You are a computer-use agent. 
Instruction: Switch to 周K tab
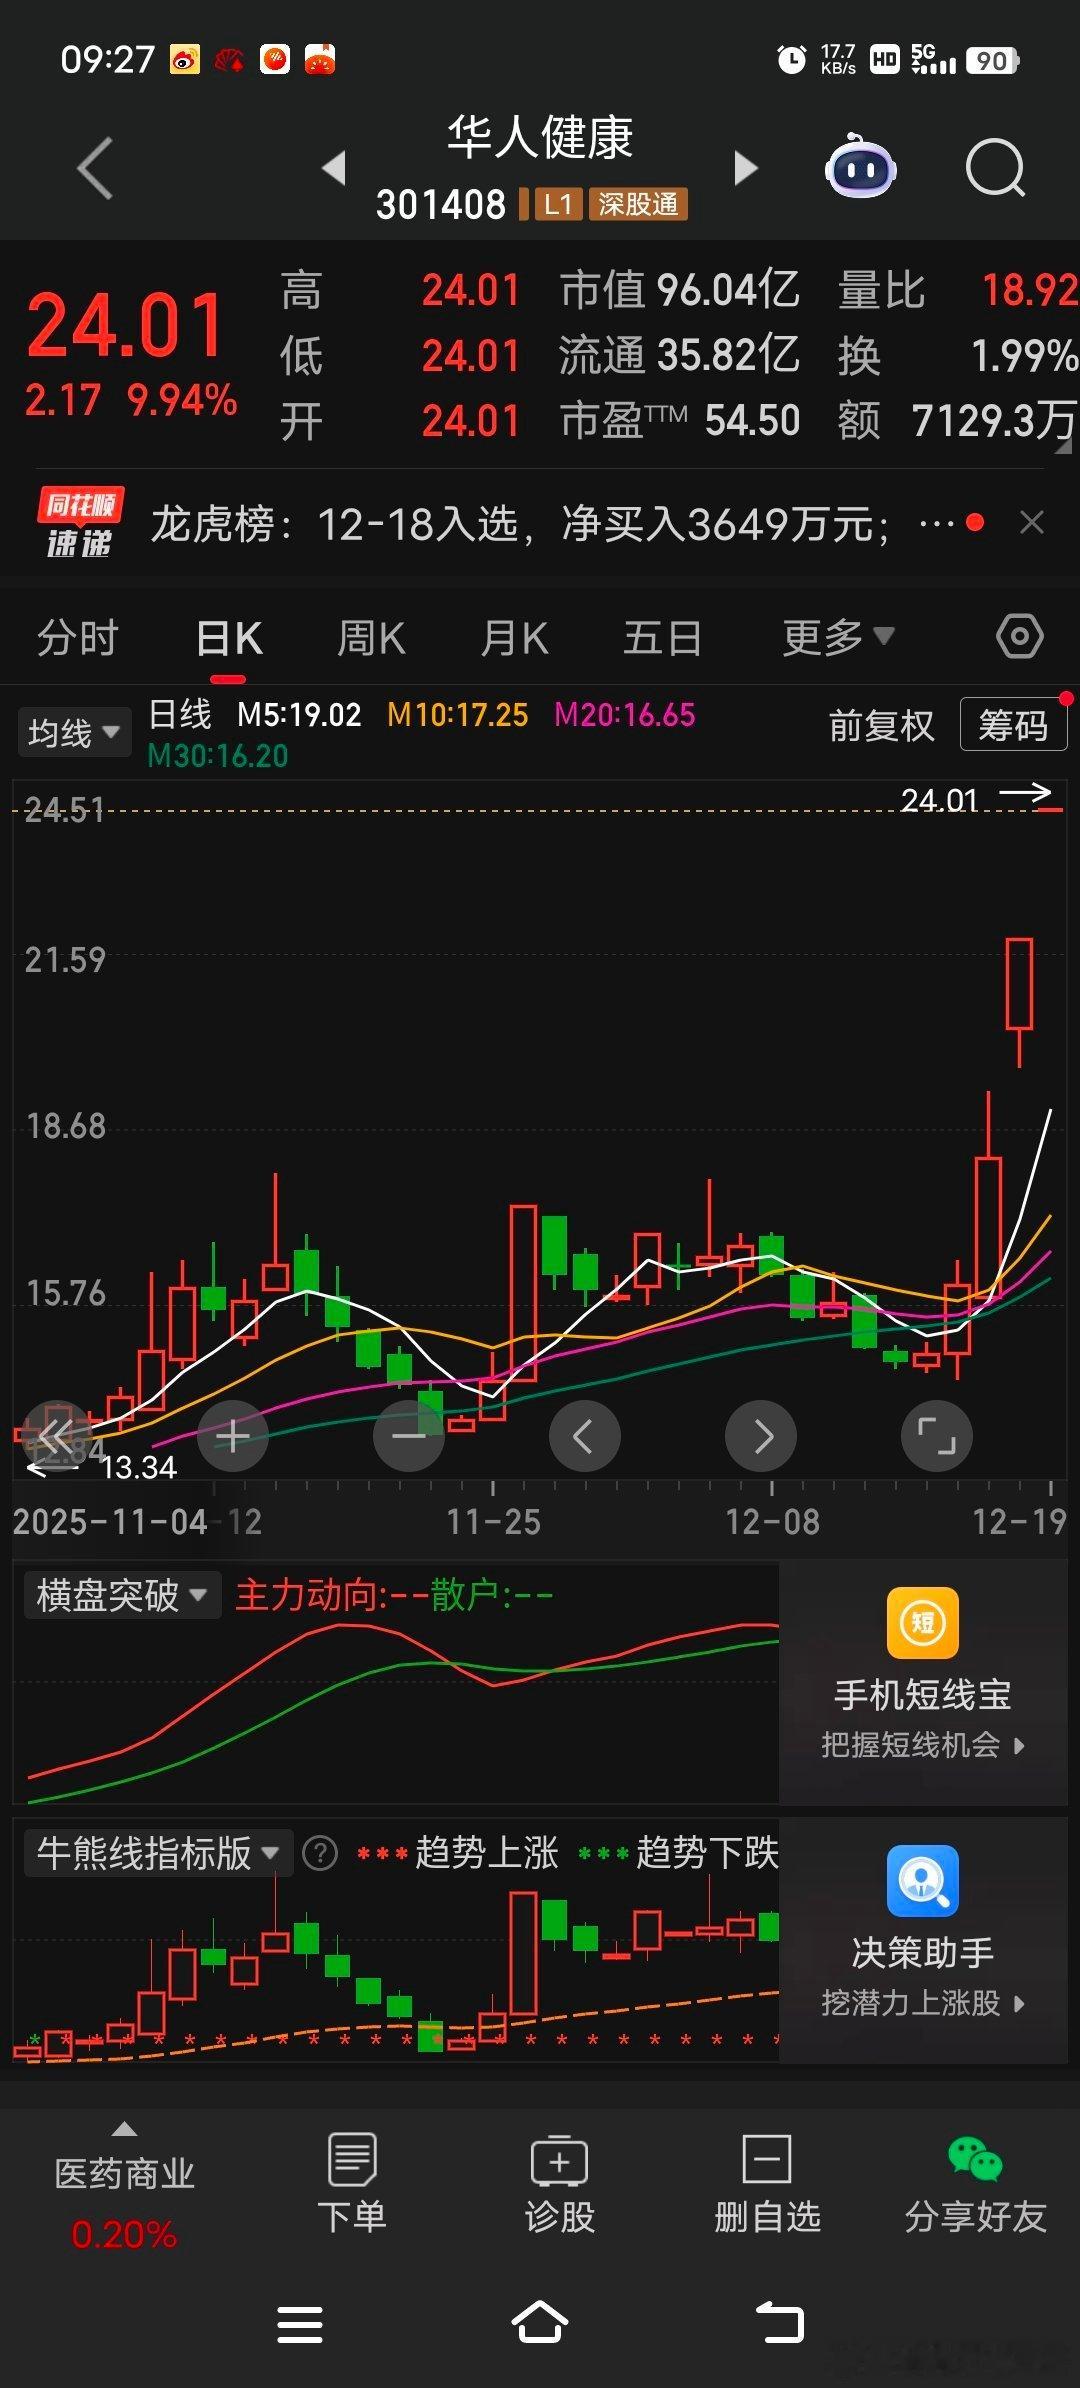click(371, 637)
